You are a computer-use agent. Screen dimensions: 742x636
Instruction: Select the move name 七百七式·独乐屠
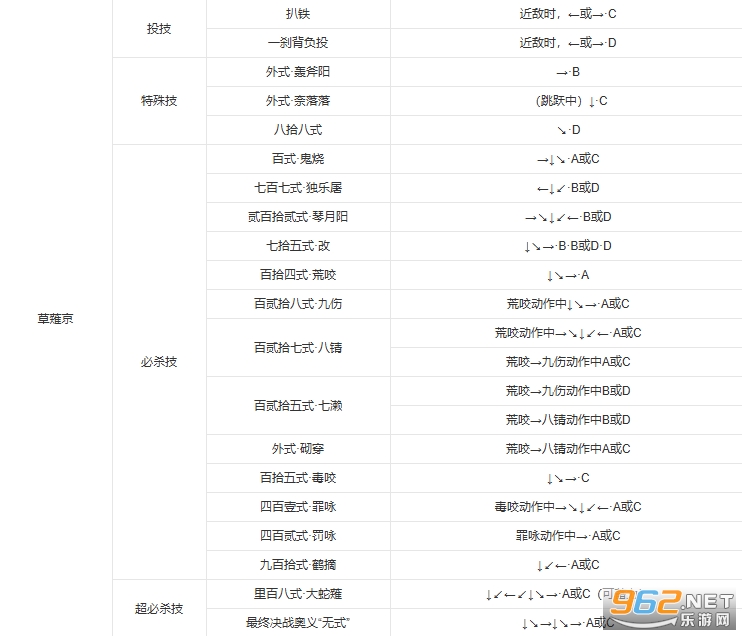pos(298,187)
